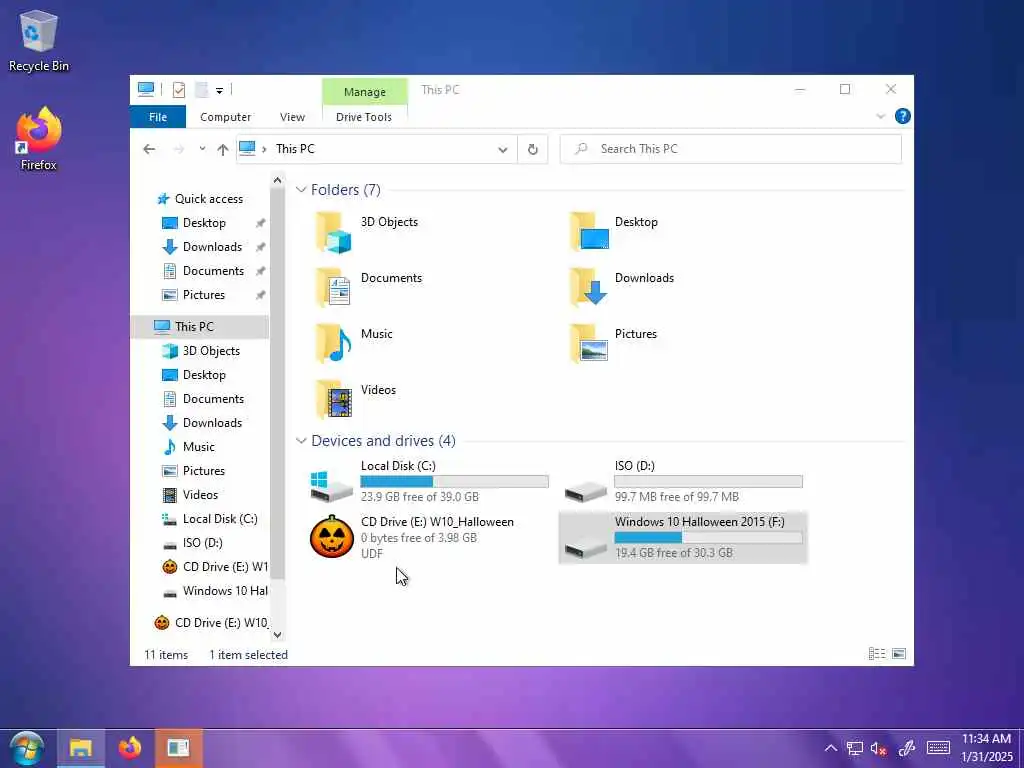1024x768 pixels.
Task: Click the This PC address bar path
Action: (295, 149)
